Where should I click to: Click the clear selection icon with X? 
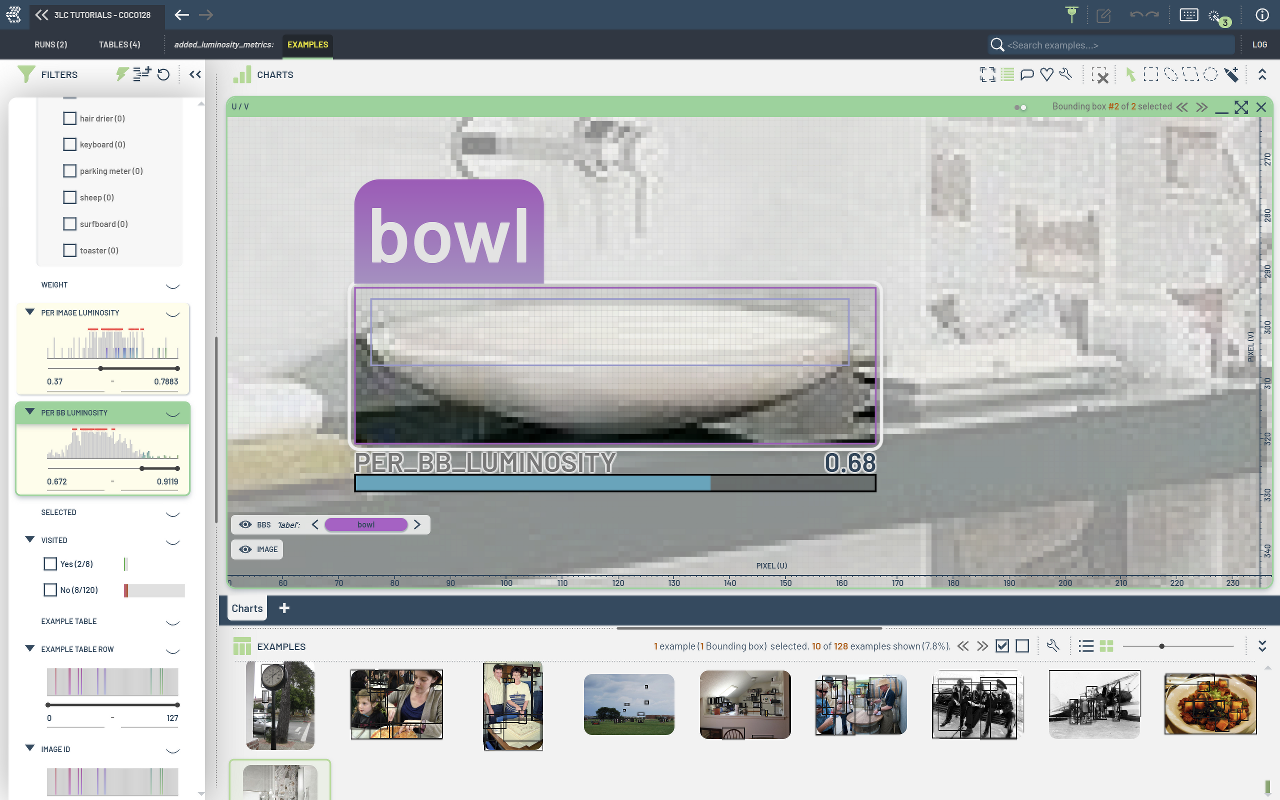pos(1099,75)
